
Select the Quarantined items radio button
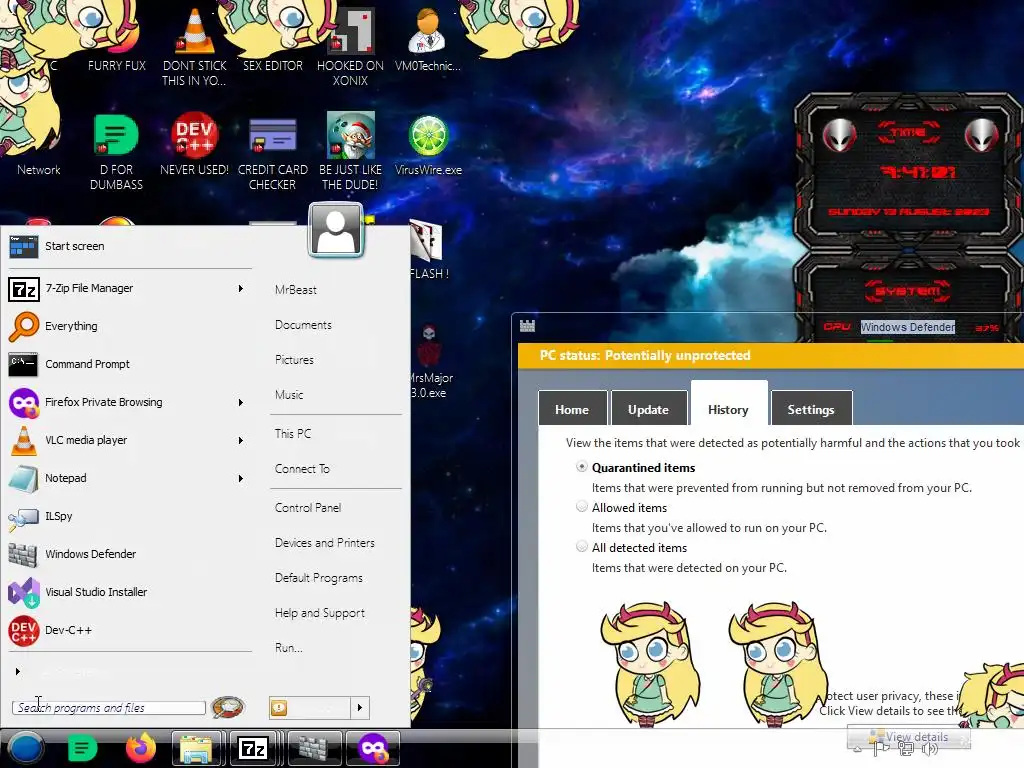(x=581, y=467)
